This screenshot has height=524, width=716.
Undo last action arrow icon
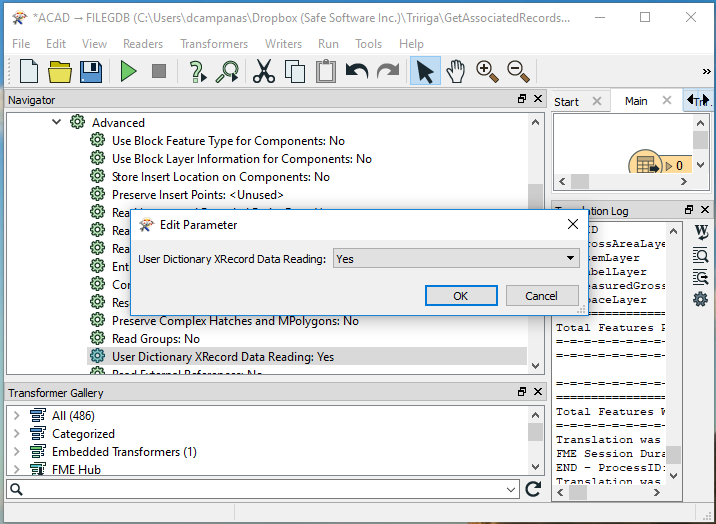click(x=357, y=71)
